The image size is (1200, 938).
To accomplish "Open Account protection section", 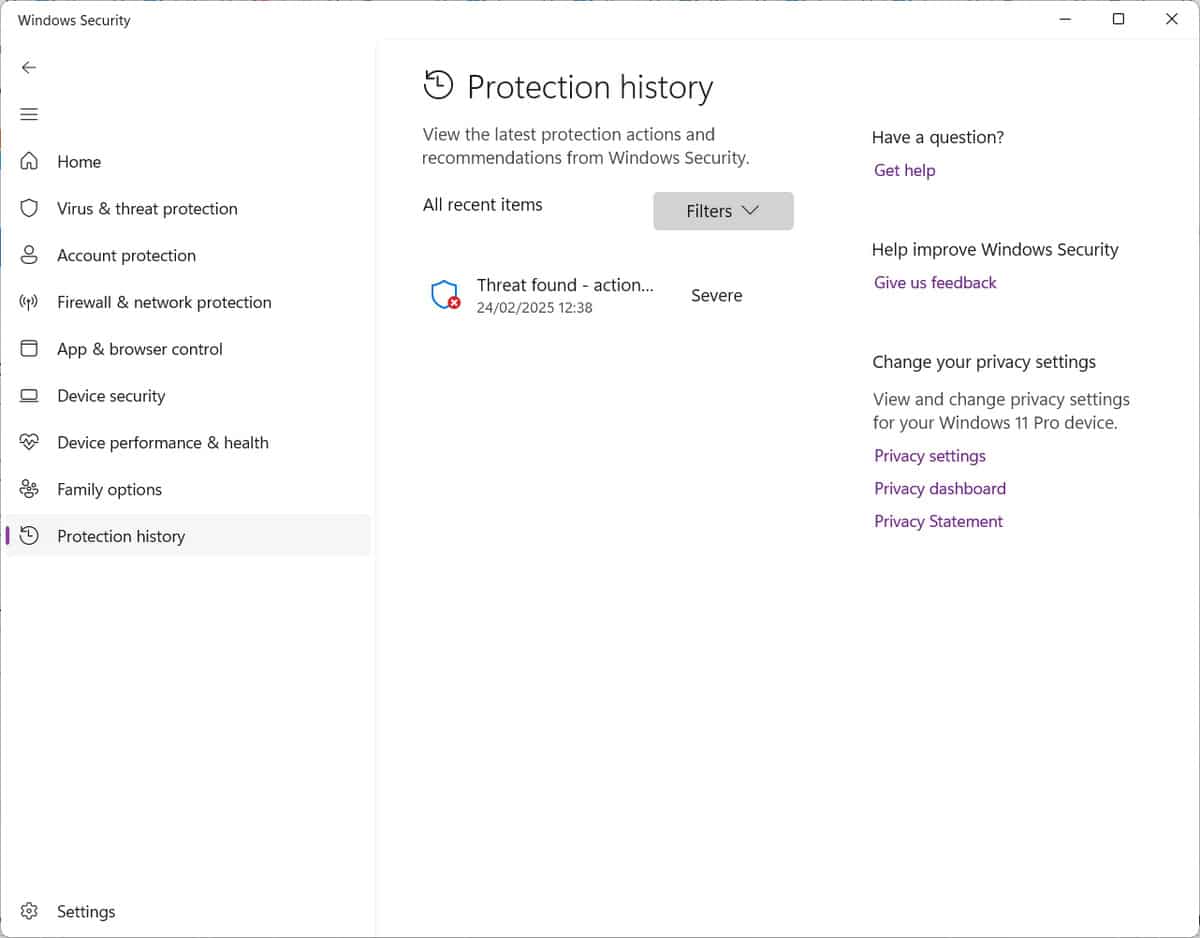I will point(188,255).
